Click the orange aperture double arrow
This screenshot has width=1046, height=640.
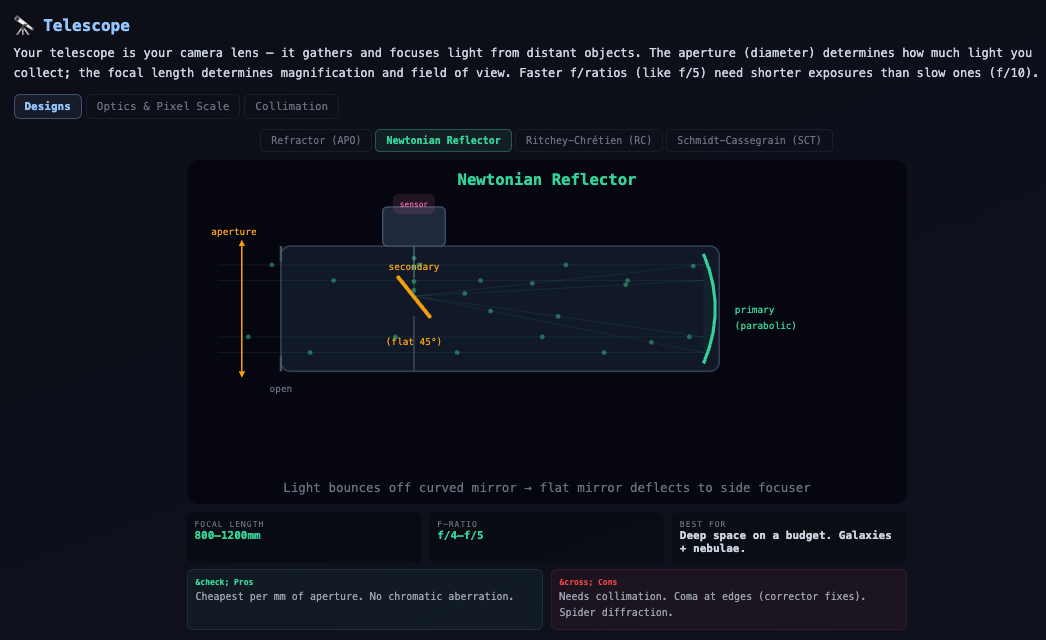point(242,309)
